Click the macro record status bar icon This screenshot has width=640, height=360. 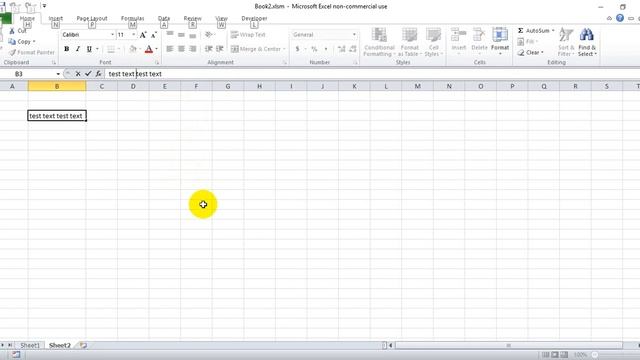(x=16, y=355)
